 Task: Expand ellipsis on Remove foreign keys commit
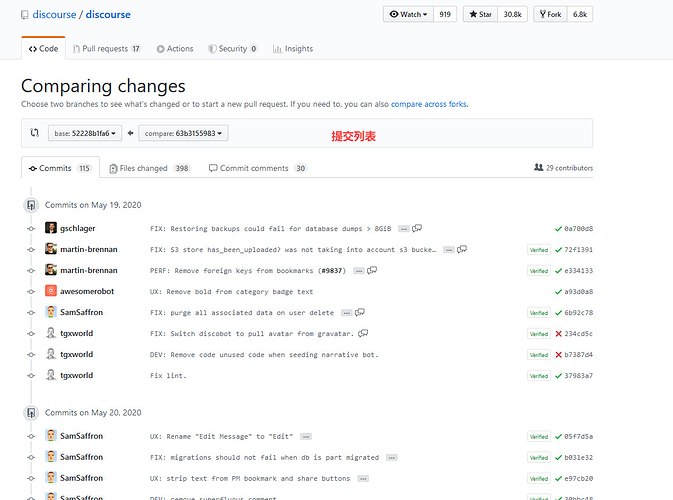click(359, 271)
